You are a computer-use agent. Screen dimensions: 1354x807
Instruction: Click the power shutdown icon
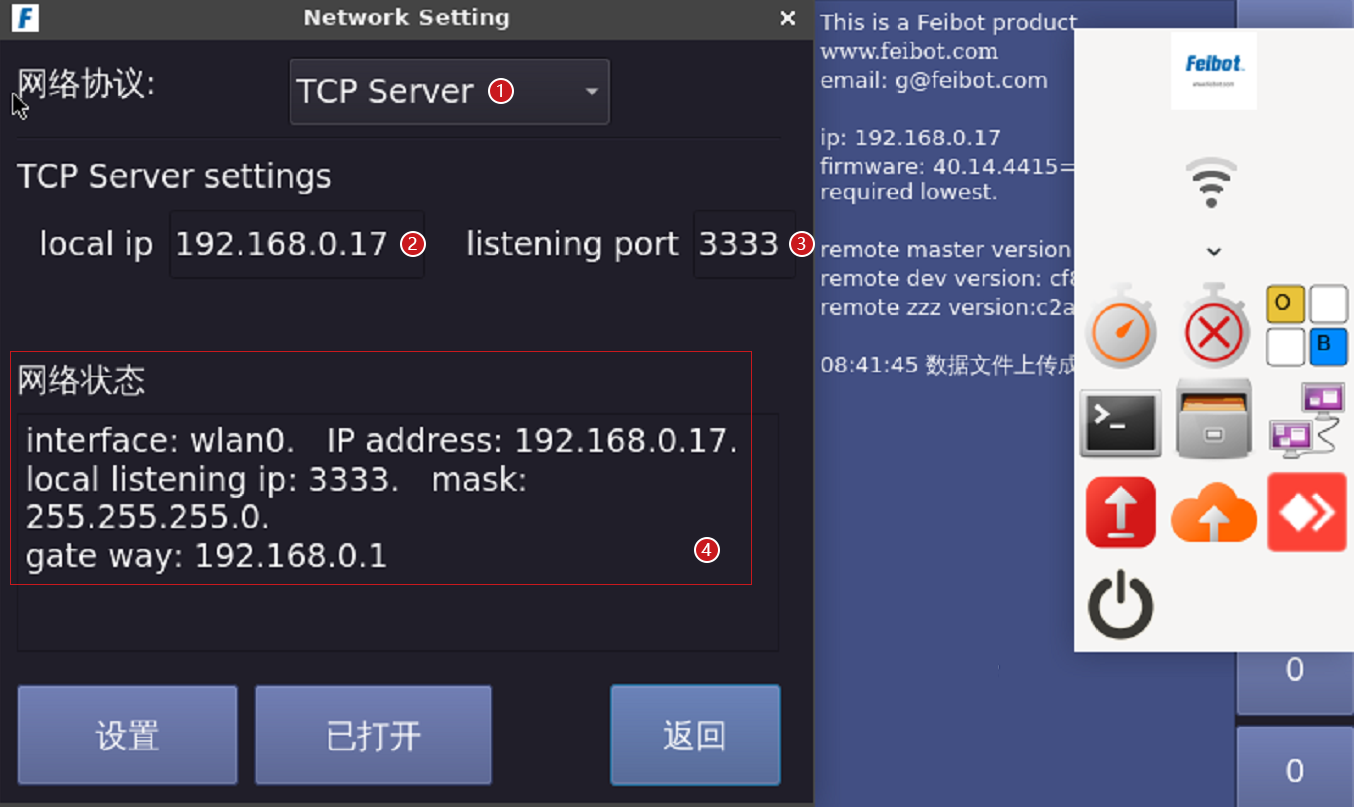(1120, 603)
